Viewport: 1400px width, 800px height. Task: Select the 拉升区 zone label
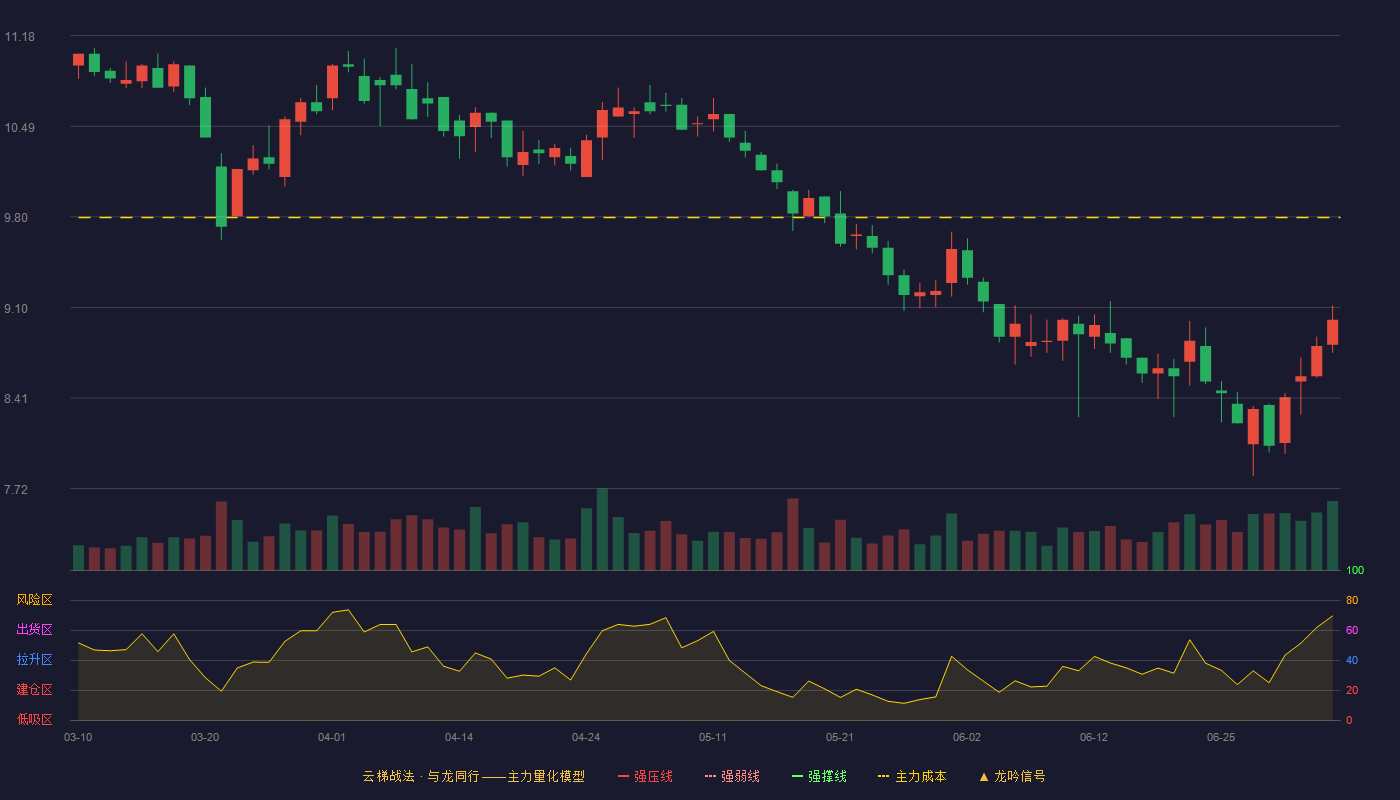(x=34, y=660)
